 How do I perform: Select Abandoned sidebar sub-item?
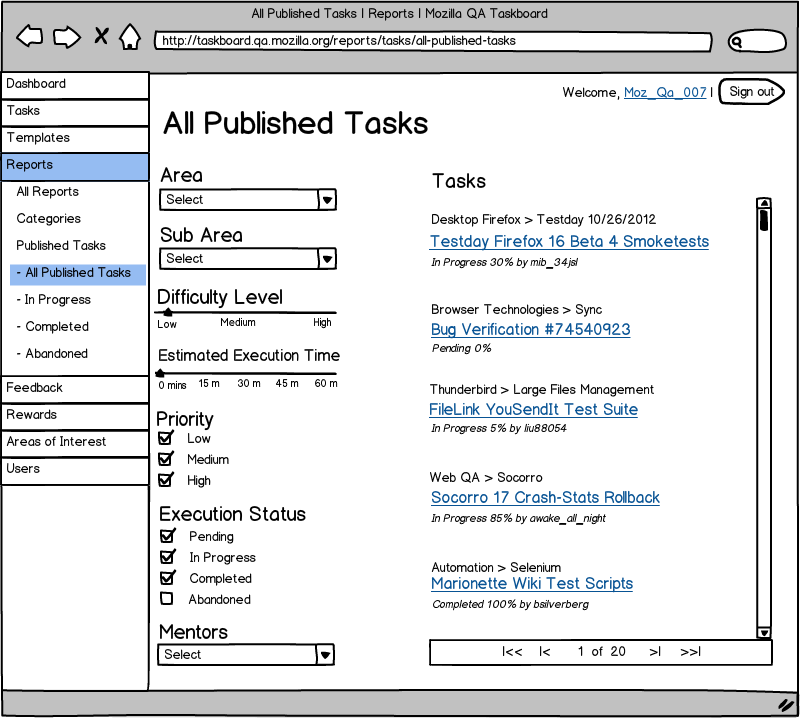click(x=52, y=354)
